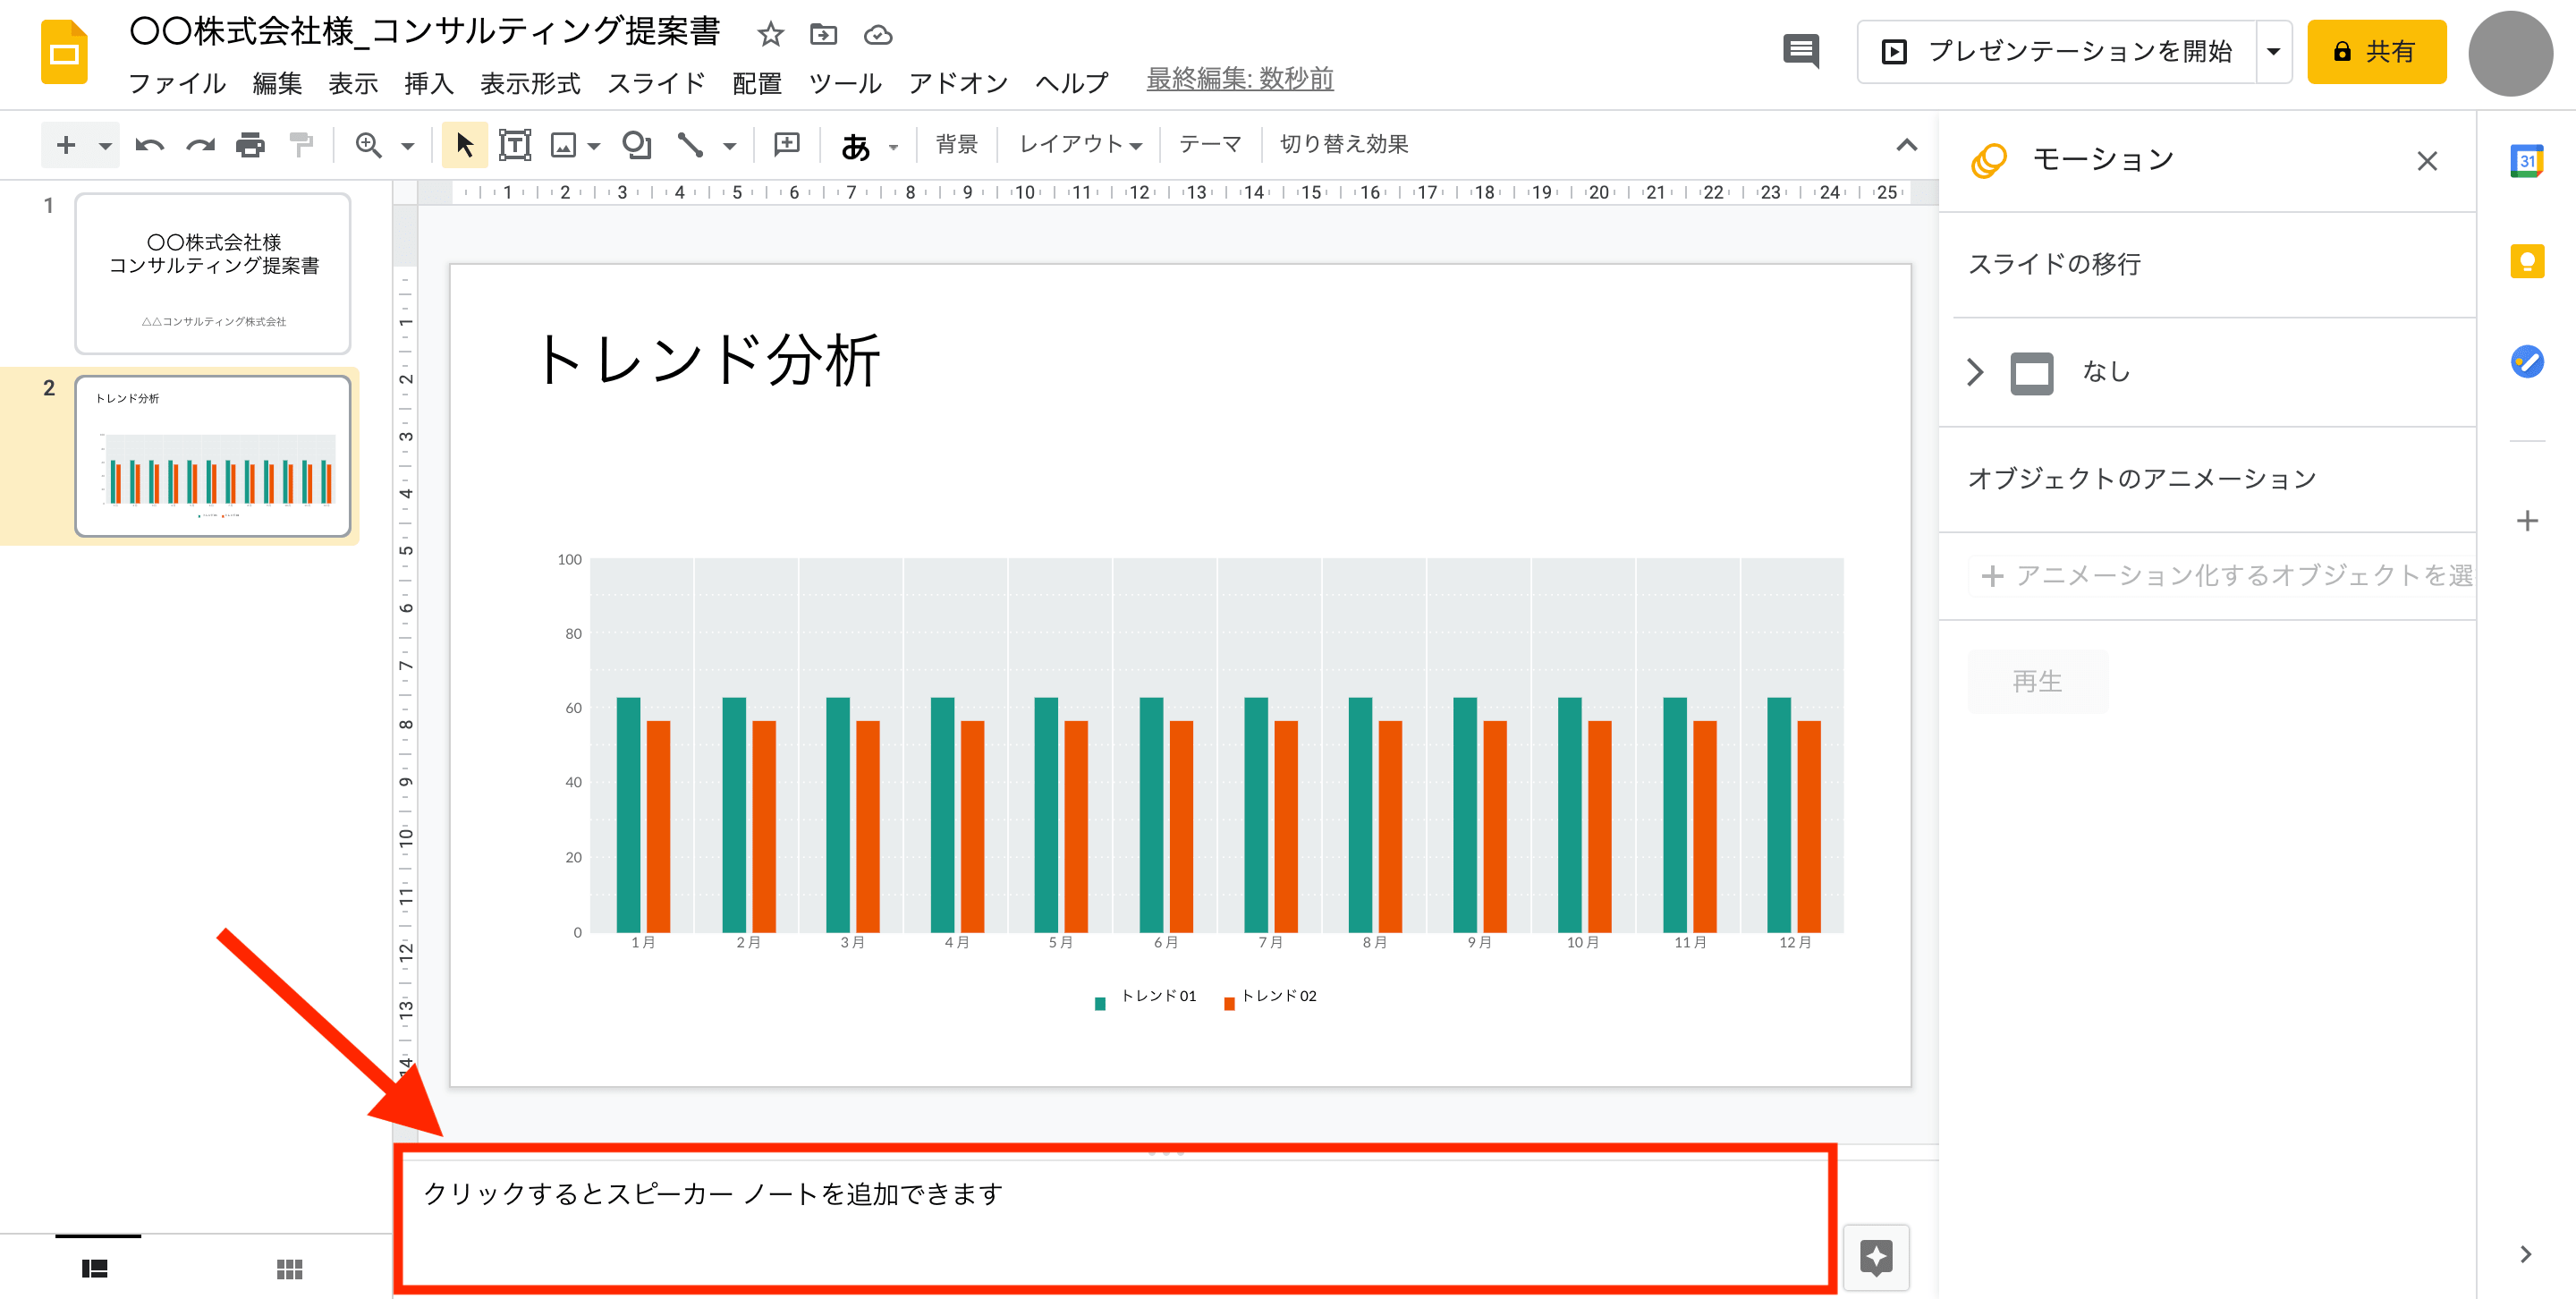Star the presentation document
Image resolution: width=2576 pixels, height=1299 pixels.
pos(770,35)
